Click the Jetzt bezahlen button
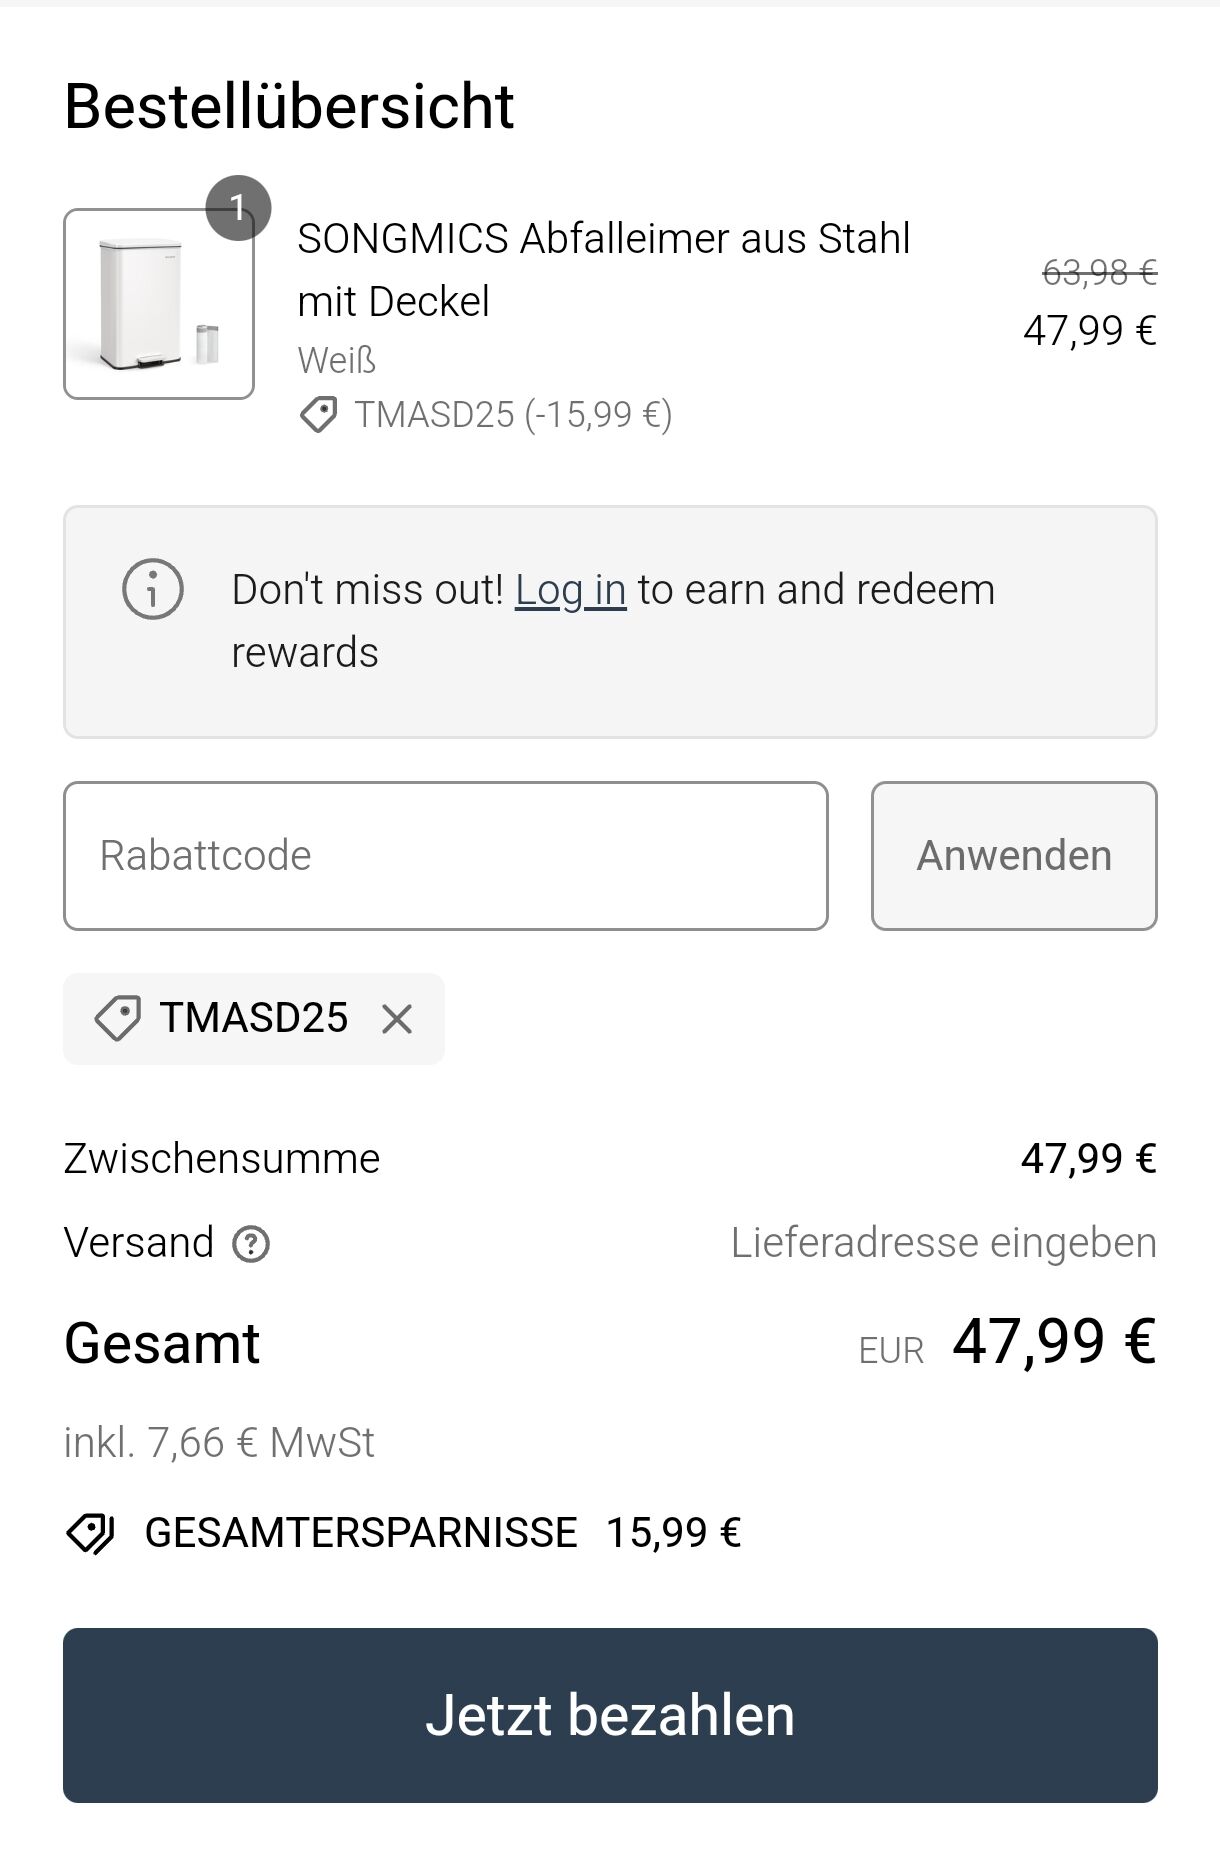This screenshot has height=1876, width=1220. (610, 1715)
